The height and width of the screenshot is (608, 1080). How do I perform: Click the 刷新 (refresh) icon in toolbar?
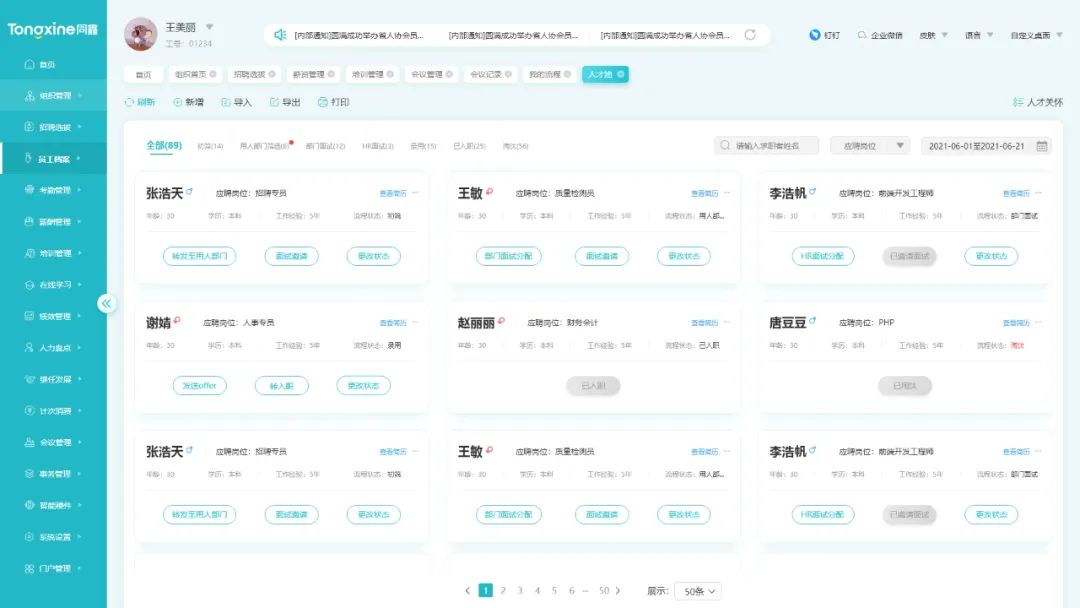132,101
